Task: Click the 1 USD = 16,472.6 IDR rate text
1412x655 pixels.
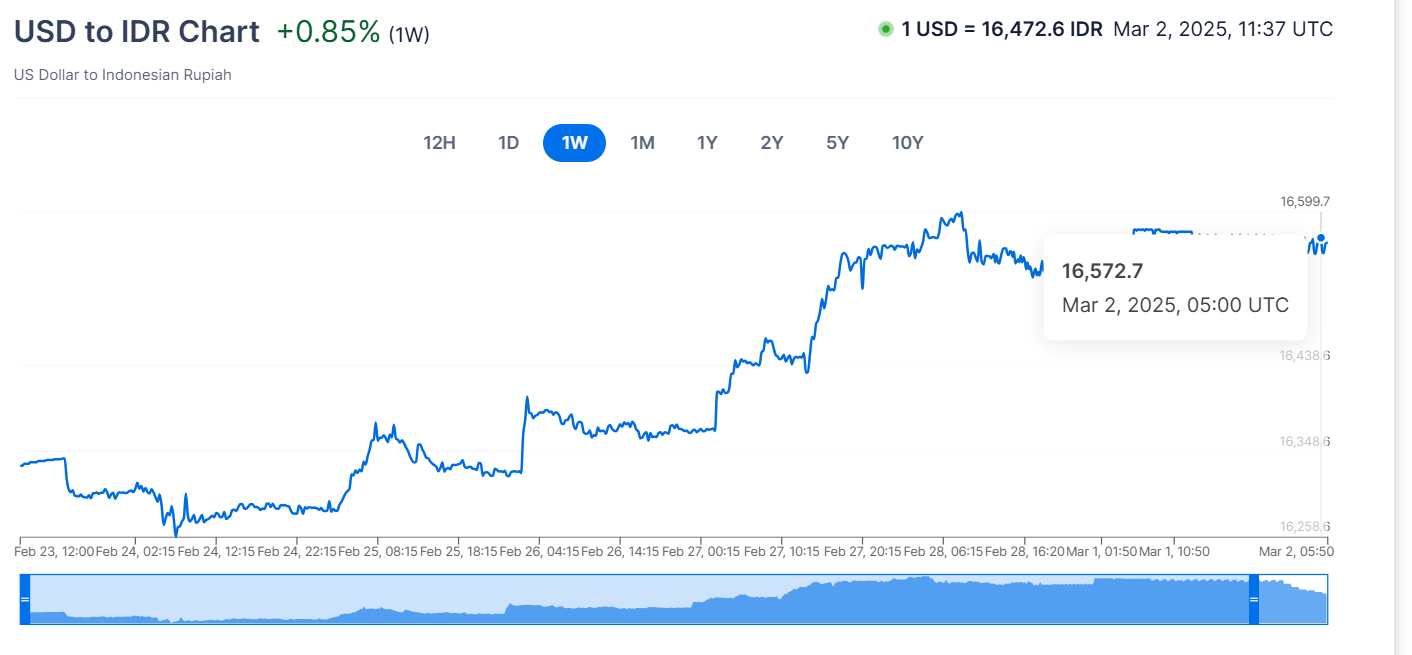Action: [1002, 29]
